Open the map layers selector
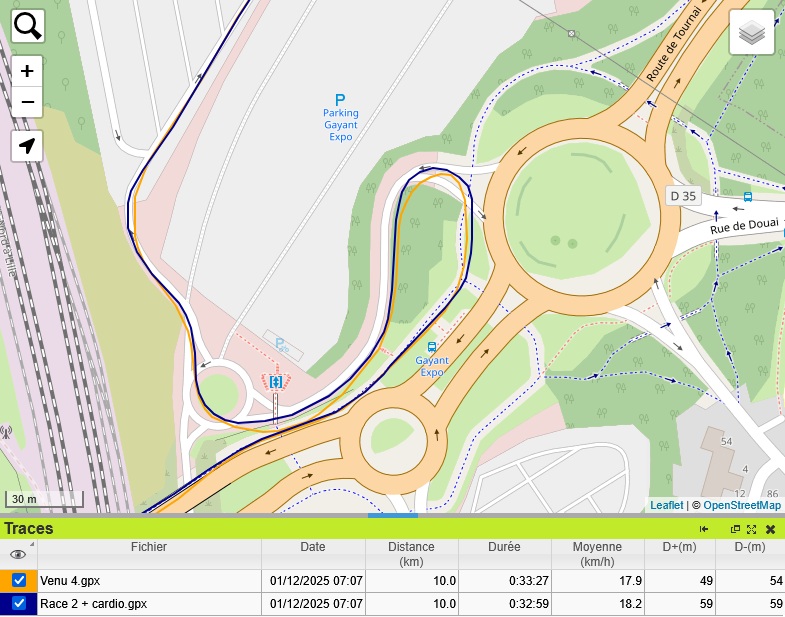The image size is (785, 617). pyautogui.click(x=752, y=33)
